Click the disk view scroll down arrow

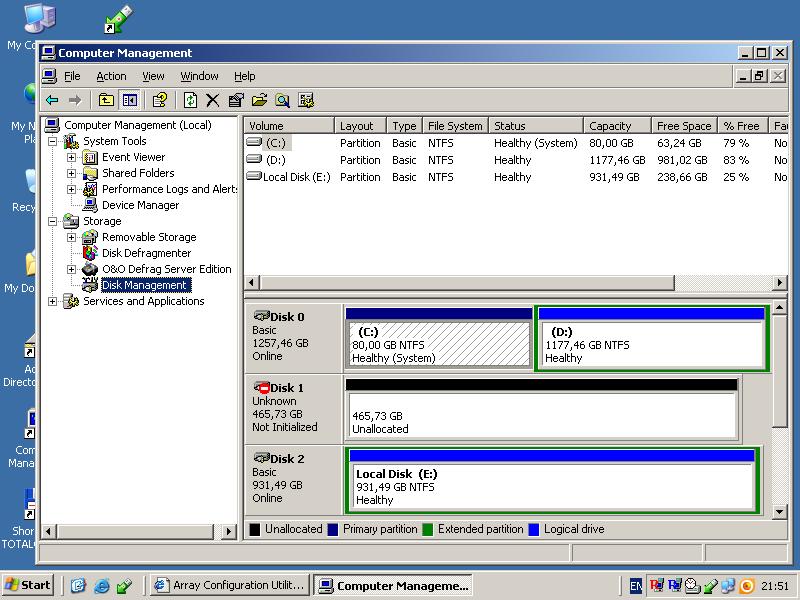tap(779, 512)
